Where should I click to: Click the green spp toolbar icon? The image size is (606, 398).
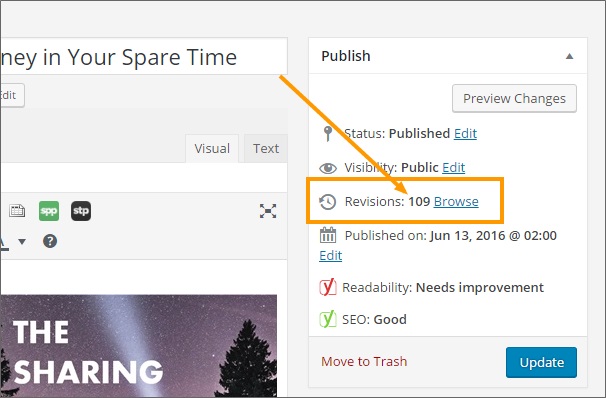[49, 211]
